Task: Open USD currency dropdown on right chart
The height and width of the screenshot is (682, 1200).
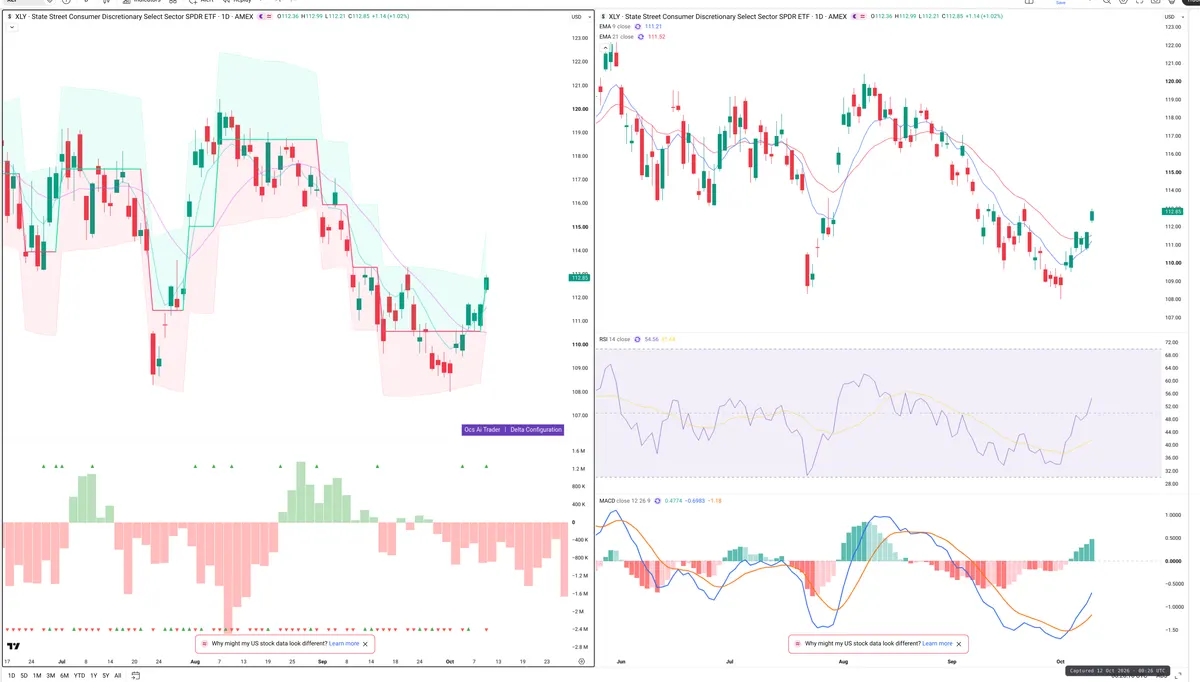Action: (1172, 17)
